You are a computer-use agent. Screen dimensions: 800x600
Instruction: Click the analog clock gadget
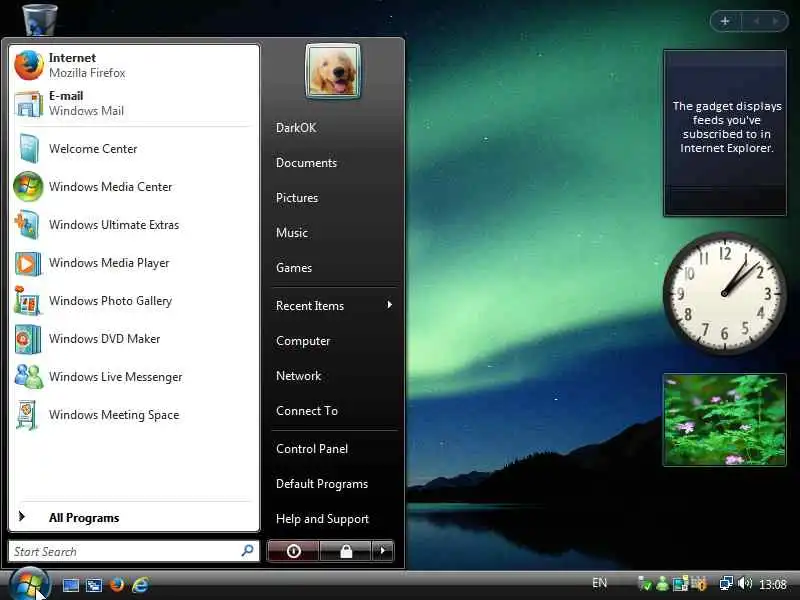click(724, 293)
